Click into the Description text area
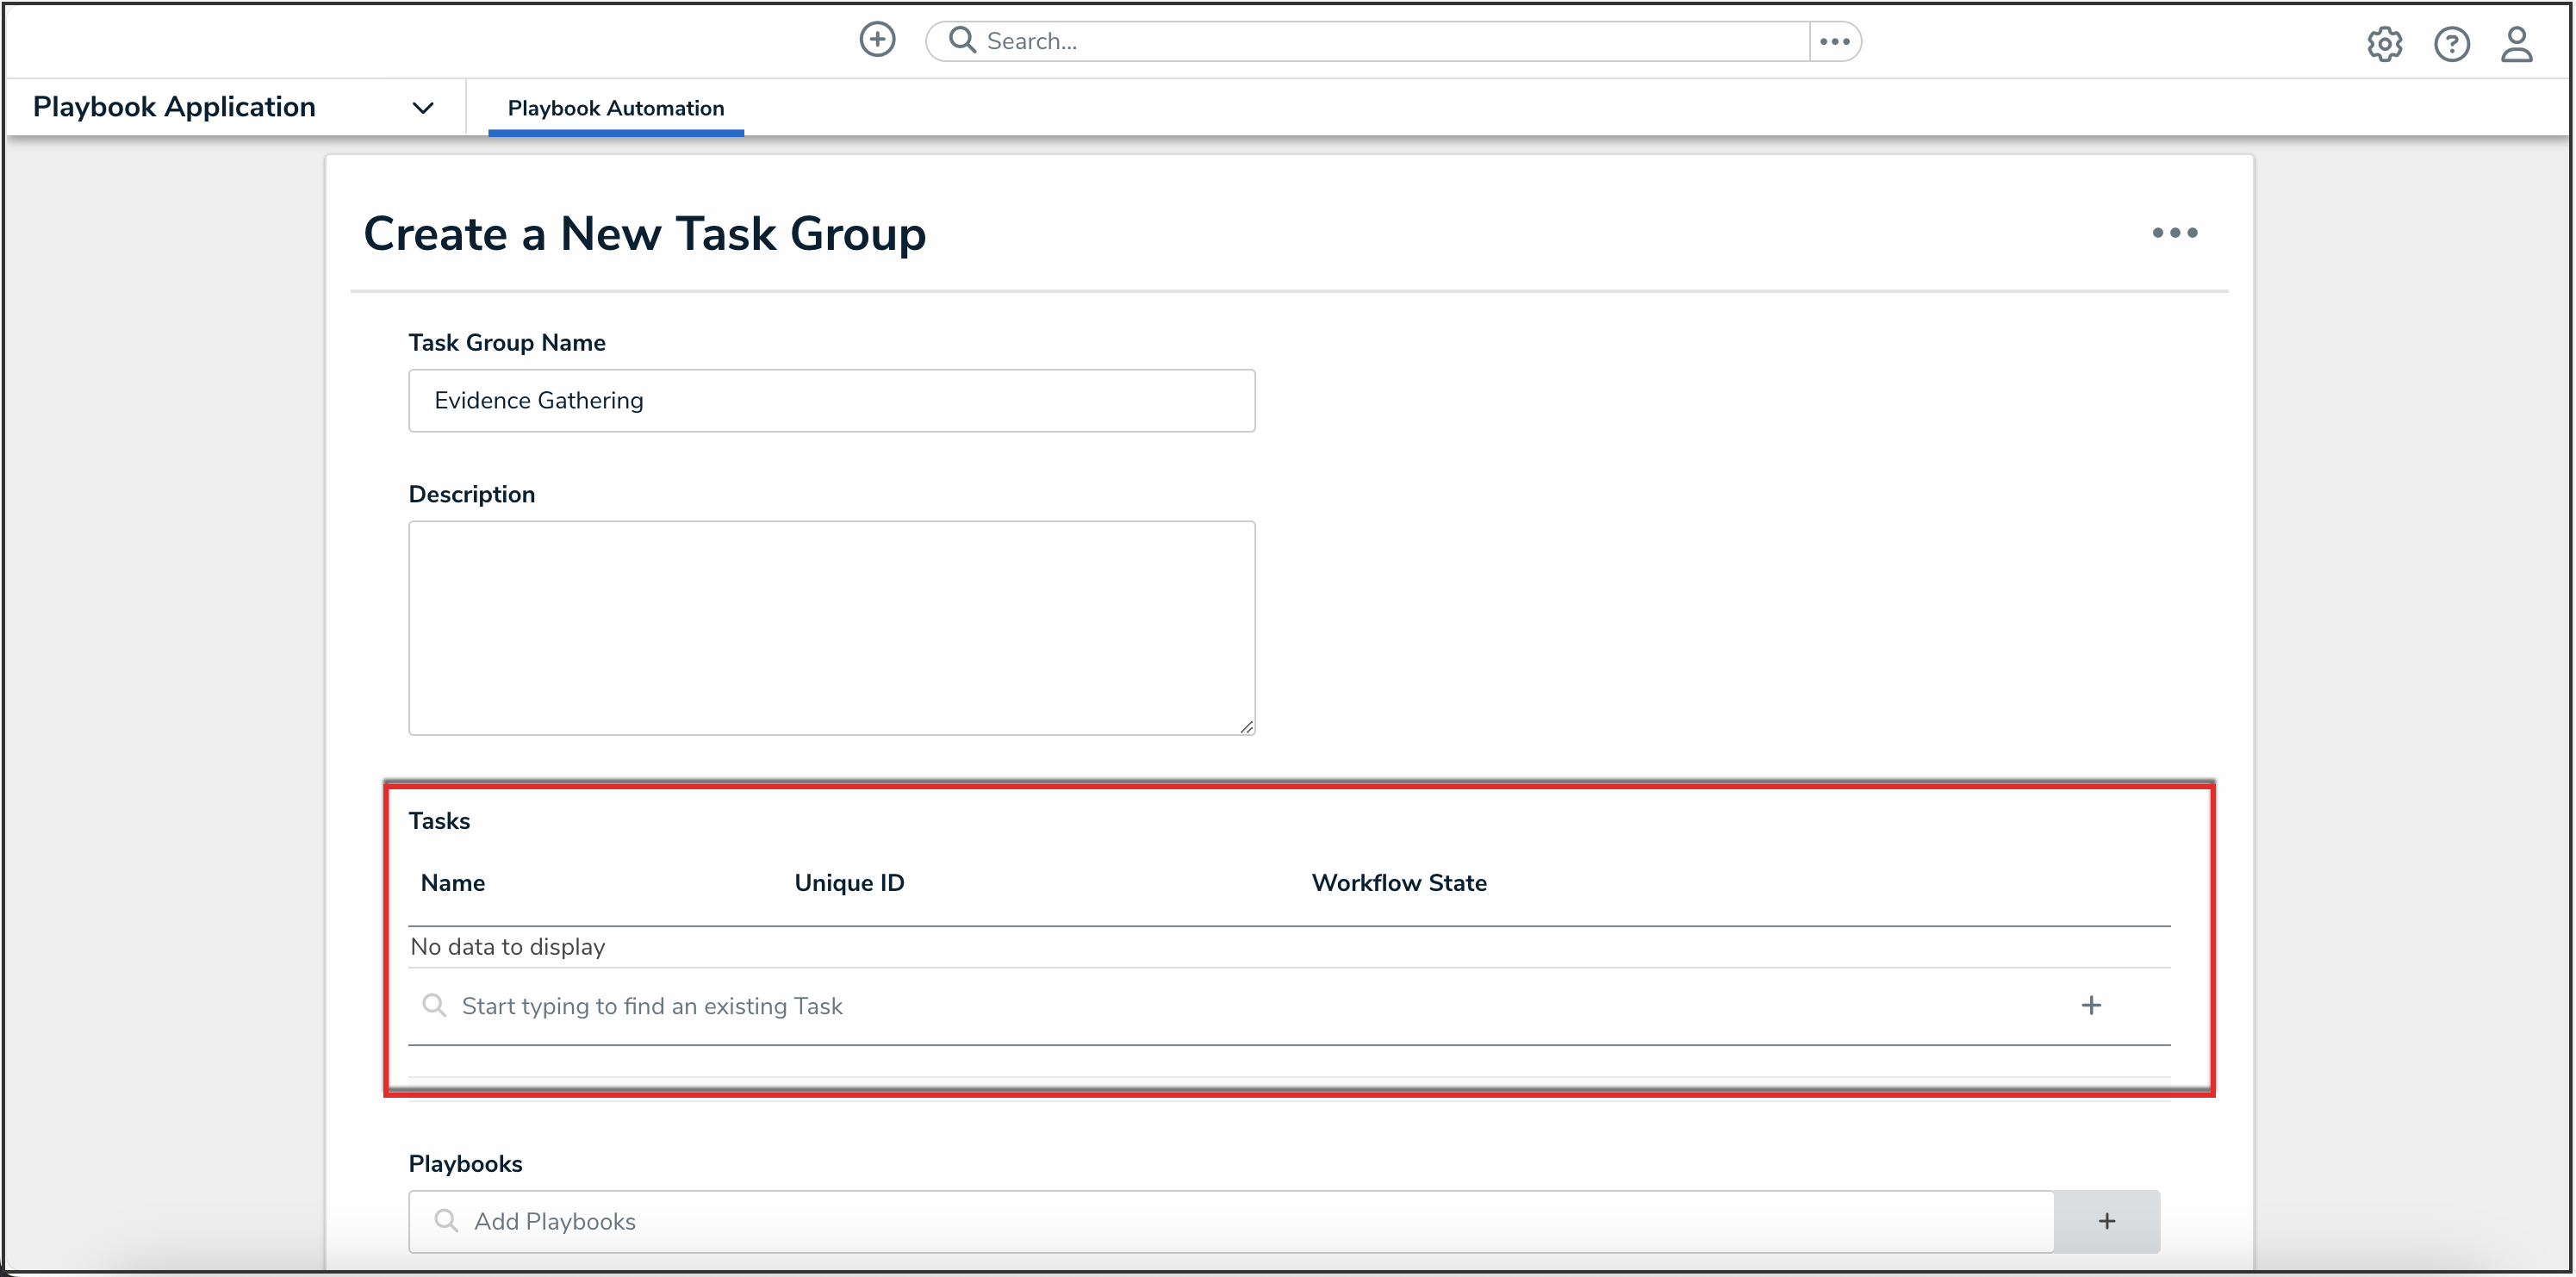Viewport: 2576px width, 1277px height. click(831, 627)
